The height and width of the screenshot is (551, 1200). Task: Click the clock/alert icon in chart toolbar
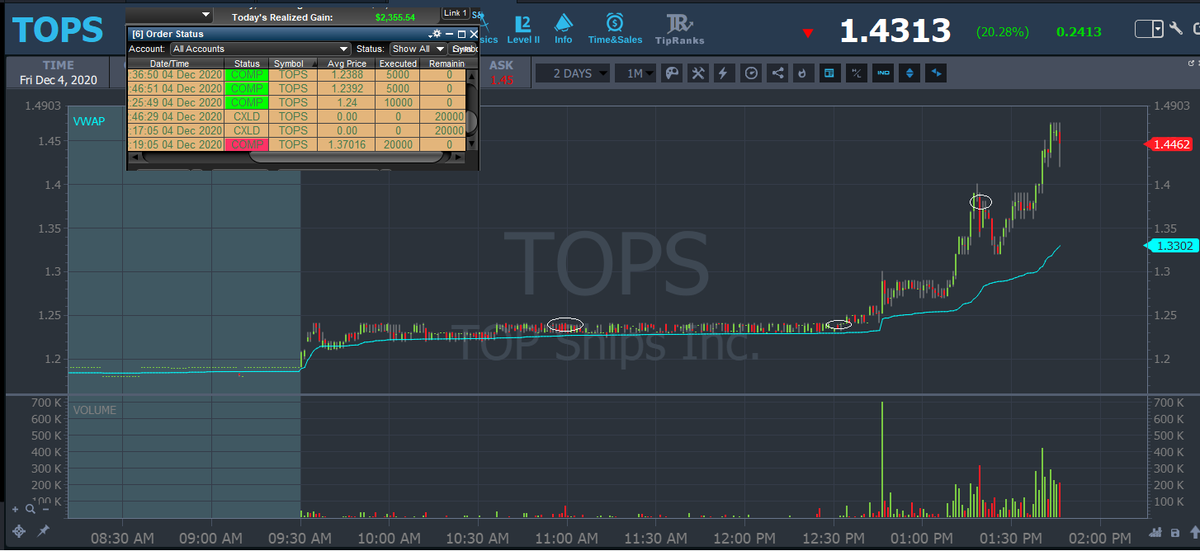pos(751,73)
